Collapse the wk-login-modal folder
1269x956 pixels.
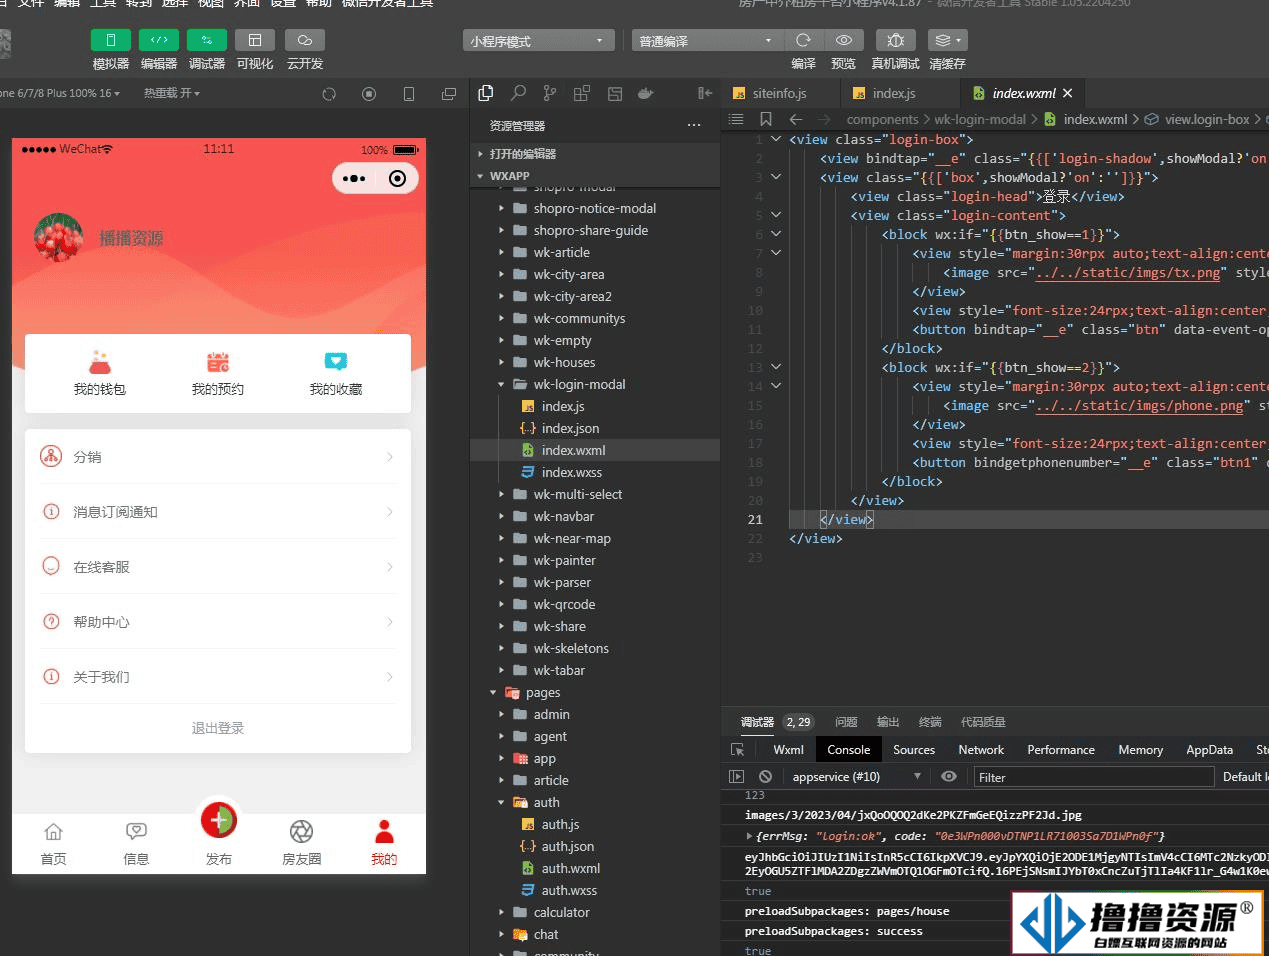tap(595, 384)
